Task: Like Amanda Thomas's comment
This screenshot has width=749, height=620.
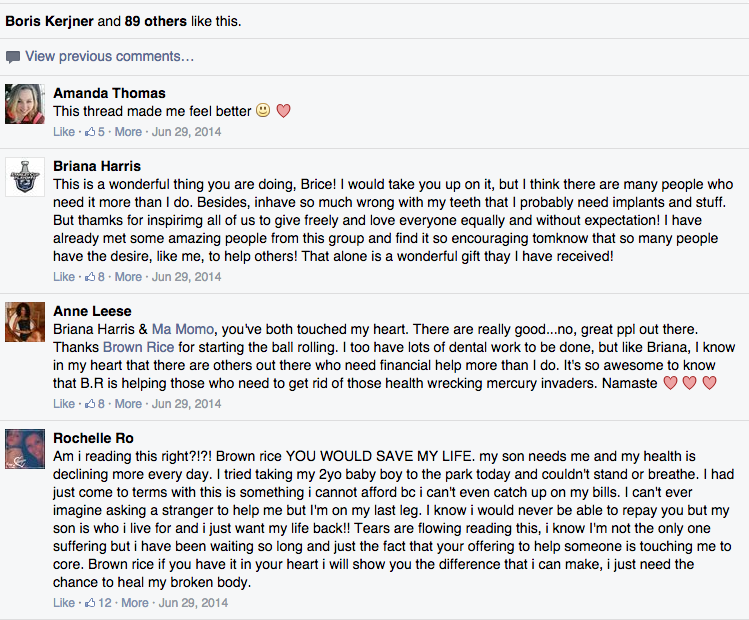Action: [63, 132]
